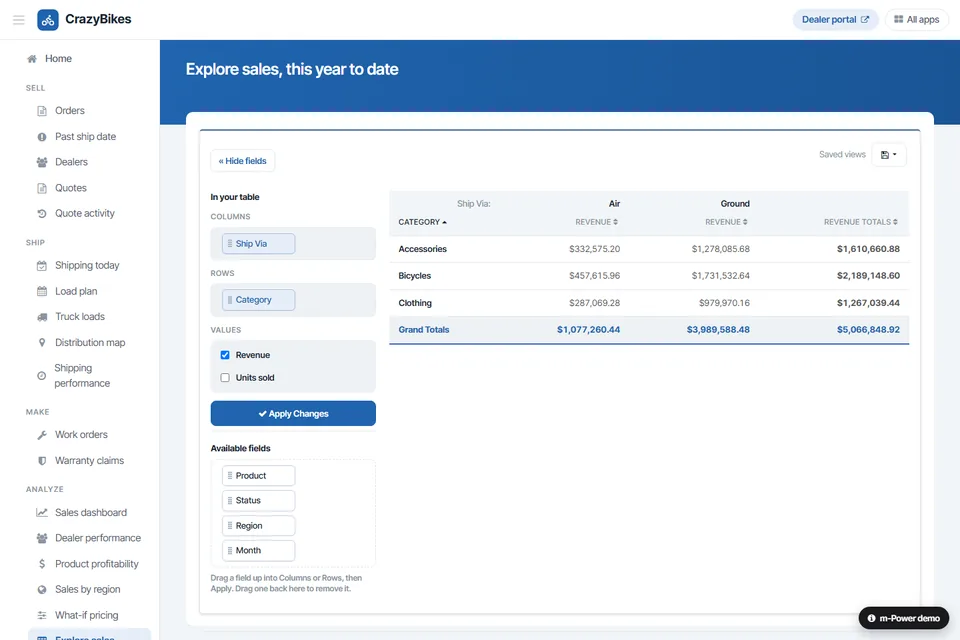960x640 pixels.
Task: Sort by the CATEGORY column header
Action: (x=422, y=222)
